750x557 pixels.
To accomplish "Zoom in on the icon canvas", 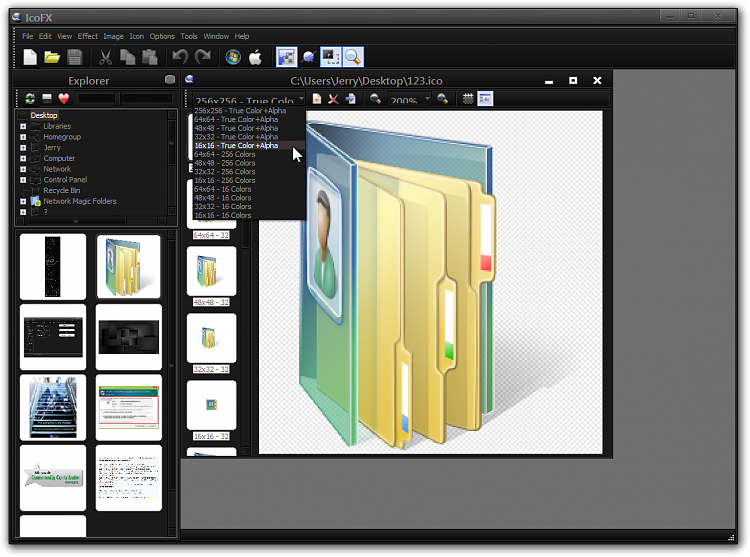I will (x=443, y=99).
